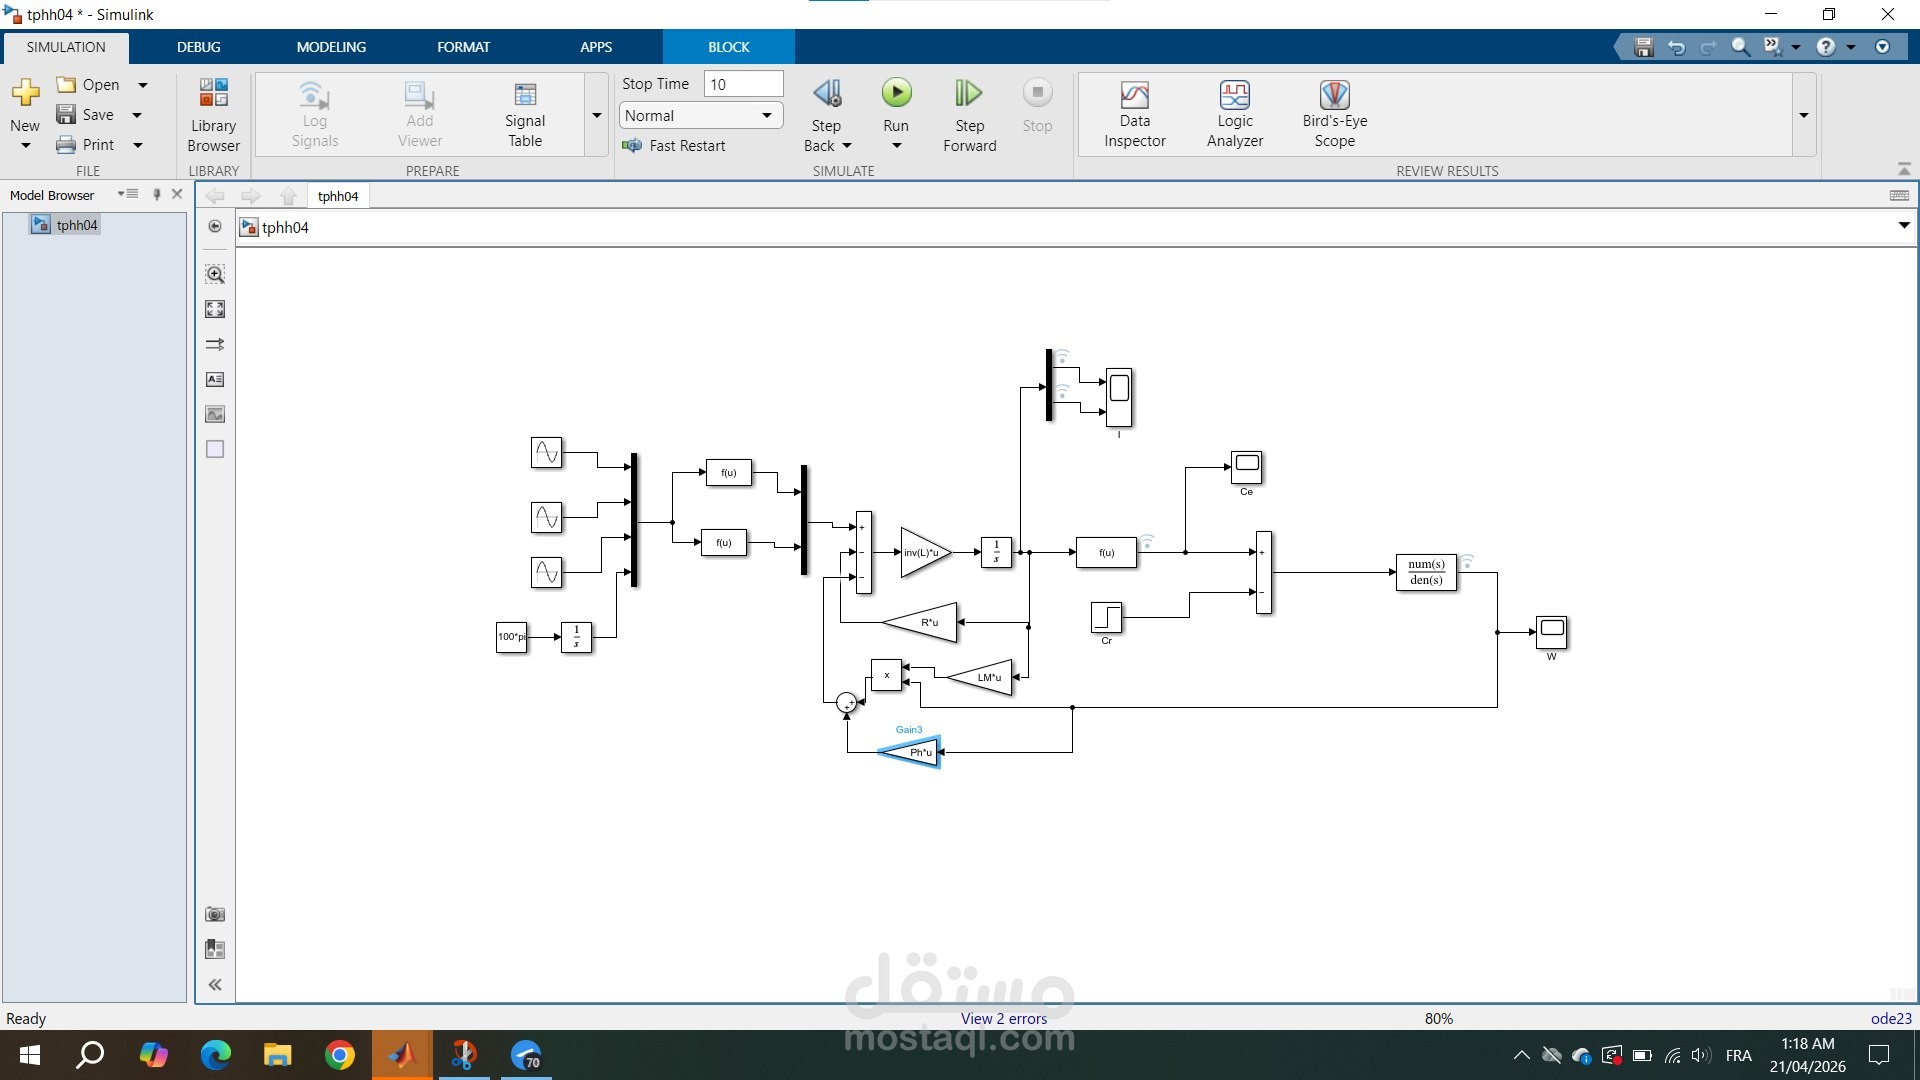Open the Bird's-Eye Scope
The height and width of the screenshot is (1080, 1920).
tap(1334, 112)
